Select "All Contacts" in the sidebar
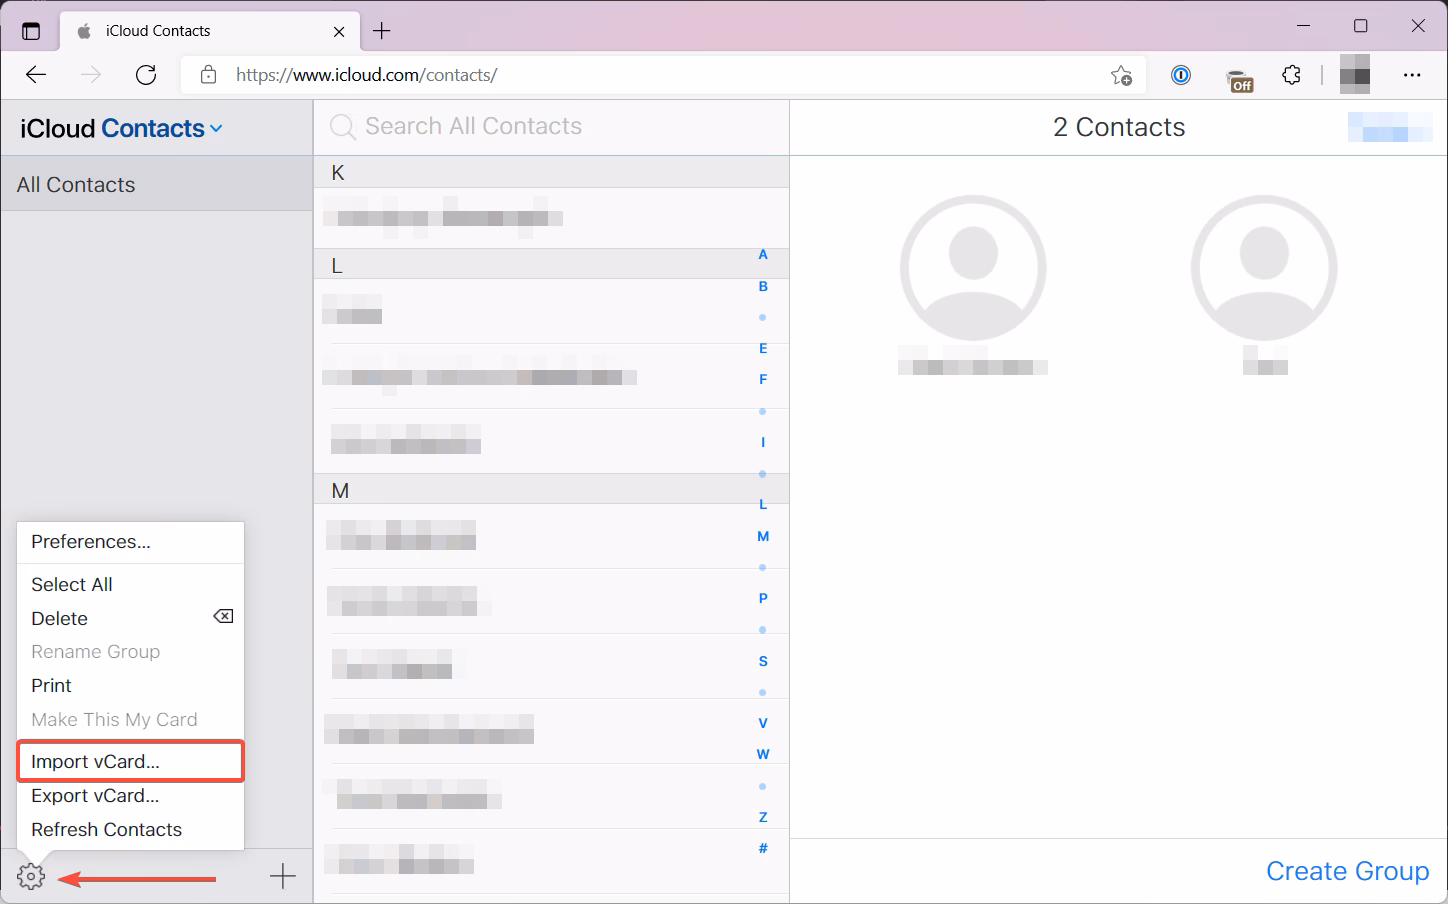Image resolution: width=1448 pixels, height=904 pixels. tap(76, 184)
